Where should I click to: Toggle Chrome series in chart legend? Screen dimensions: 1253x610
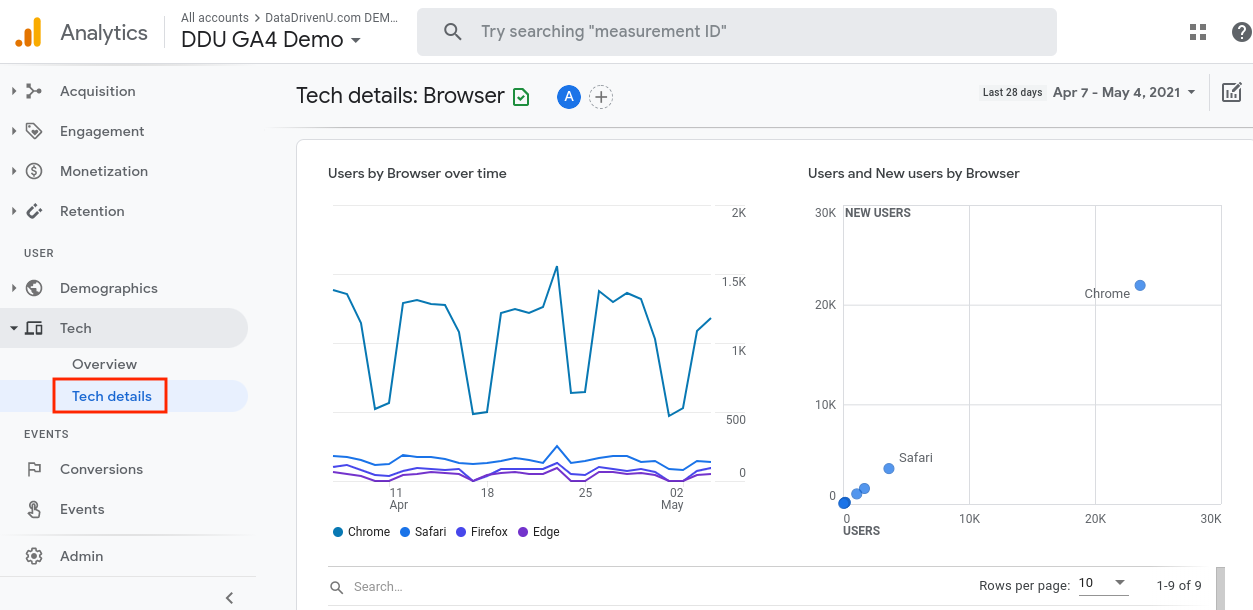361,532
